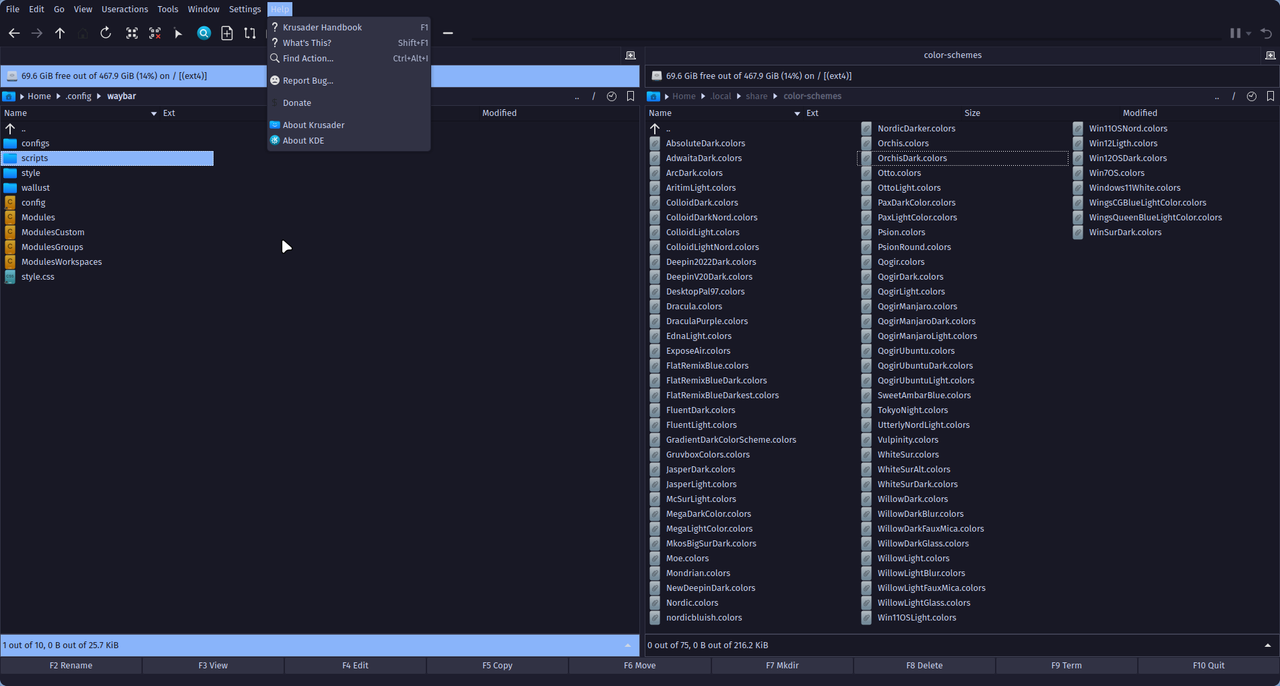Click F8 Delete button

tap(924, 665)
